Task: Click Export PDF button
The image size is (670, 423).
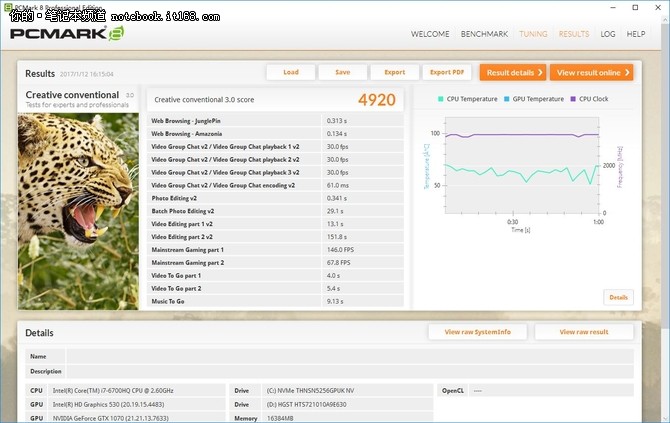Action: point(447,72)
